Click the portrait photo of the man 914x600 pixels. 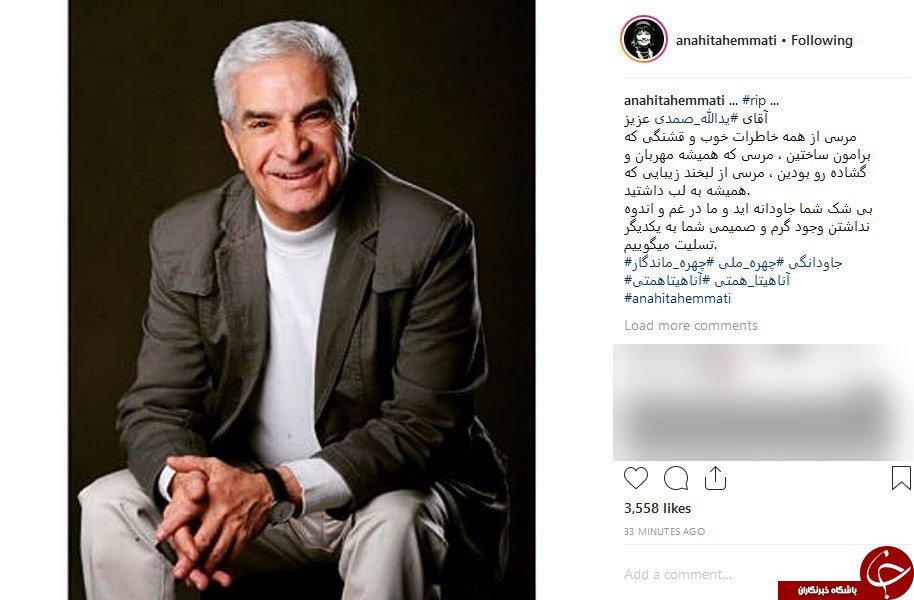point(301,300)
